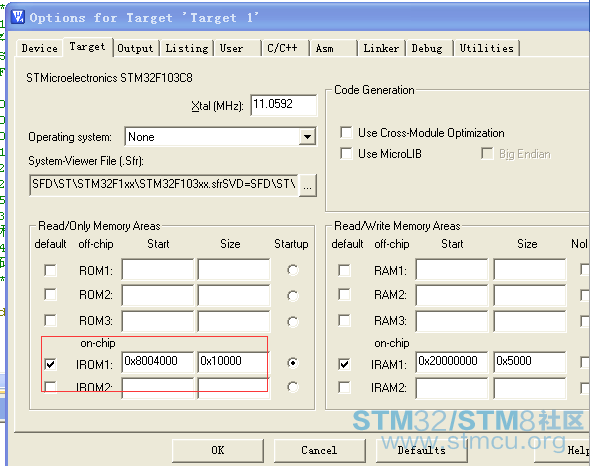This screenshot has height=466, width=590.
Task: Check the RAM1 default checkbox
Action: [x=344, y=270]
